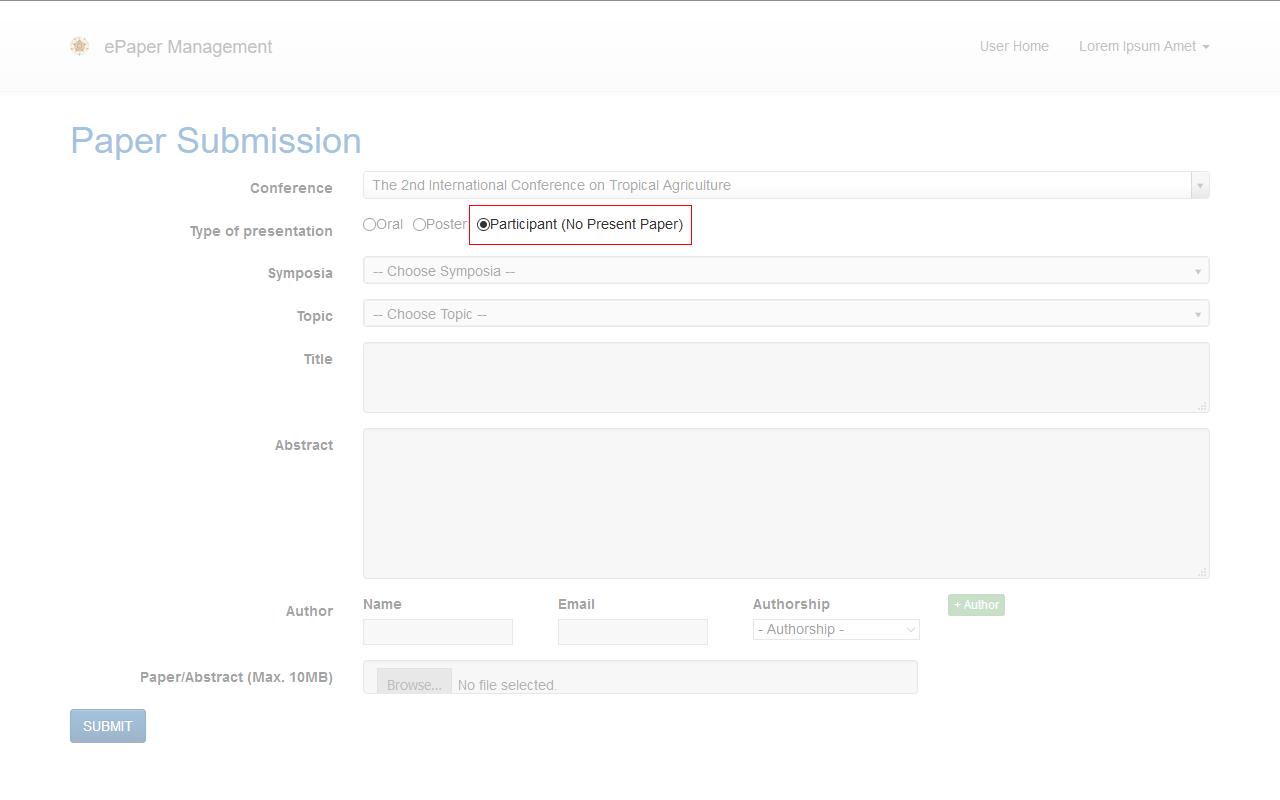Image resolution: width=1280 pixels, height=800 pixels.
Task: Go to User Home page
Action: tap(1014, 46)
